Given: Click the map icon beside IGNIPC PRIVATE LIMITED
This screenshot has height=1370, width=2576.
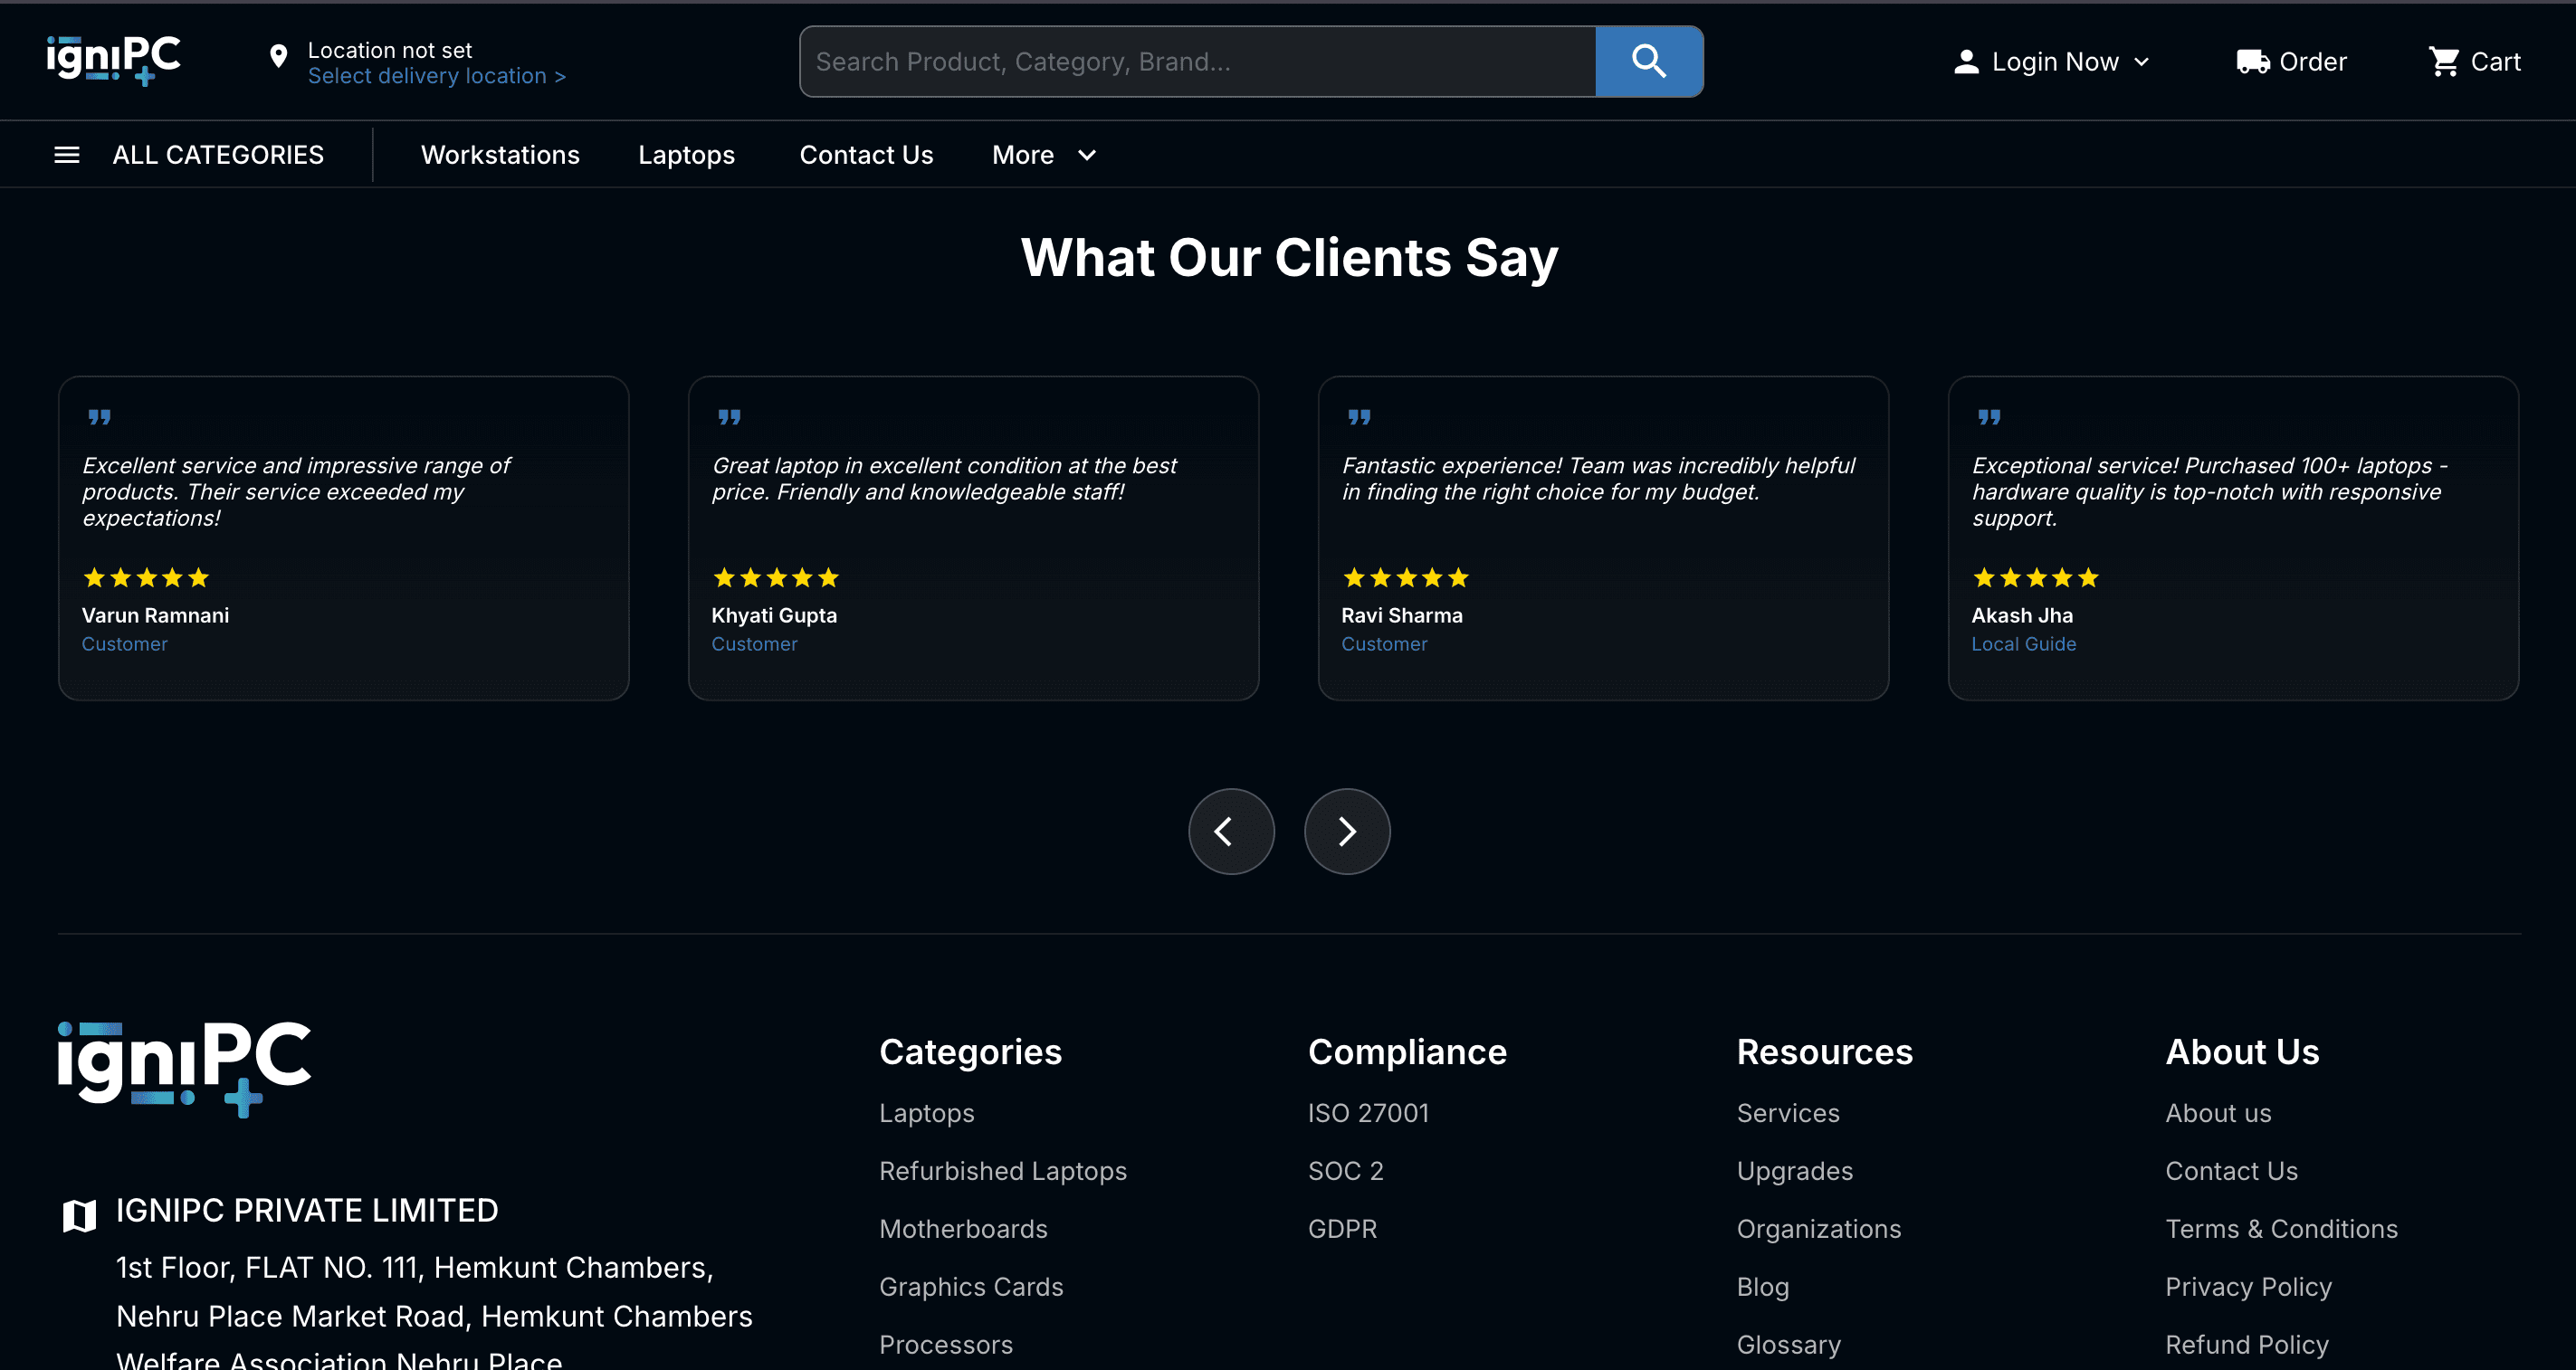Looking at the screenshot, I should point(79,1215).
